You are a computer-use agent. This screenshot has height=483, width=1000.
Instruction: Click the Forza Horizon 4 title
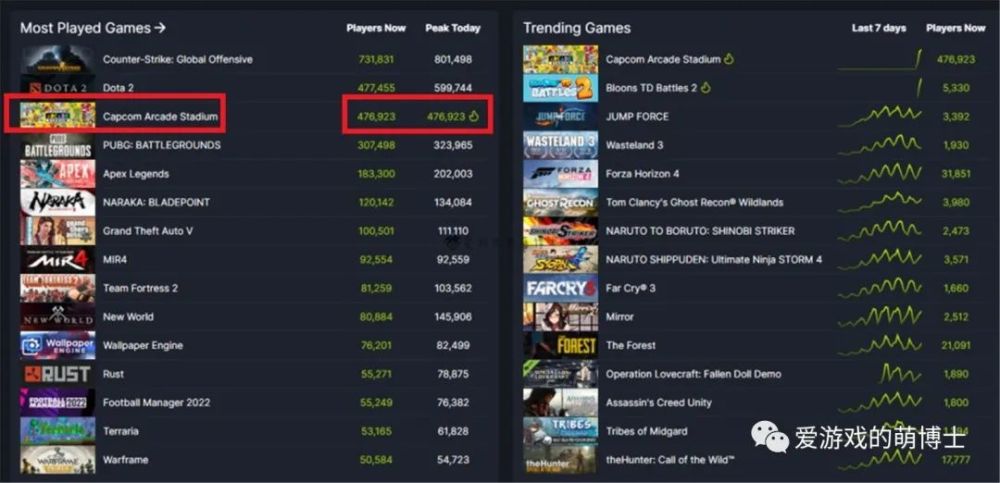pyautogui.click(x=642, y=174)
